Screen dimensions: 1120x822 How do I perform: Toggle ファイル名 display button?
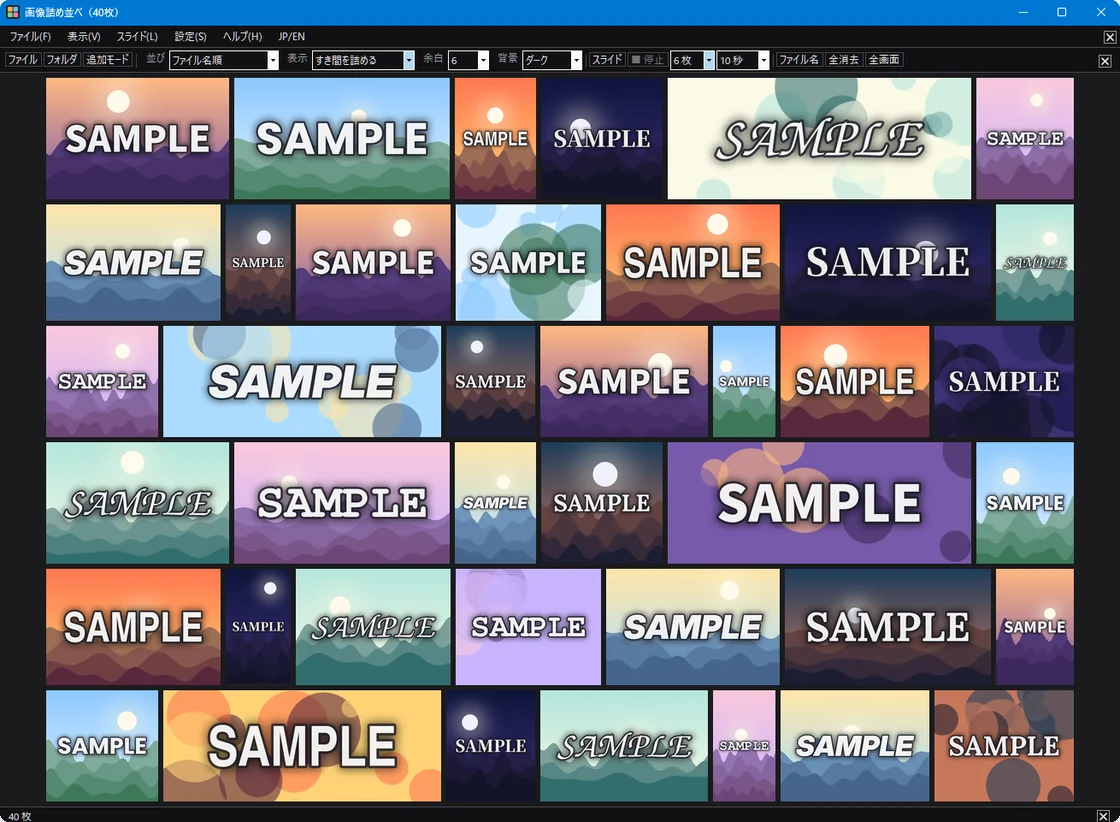pos(799,60)
